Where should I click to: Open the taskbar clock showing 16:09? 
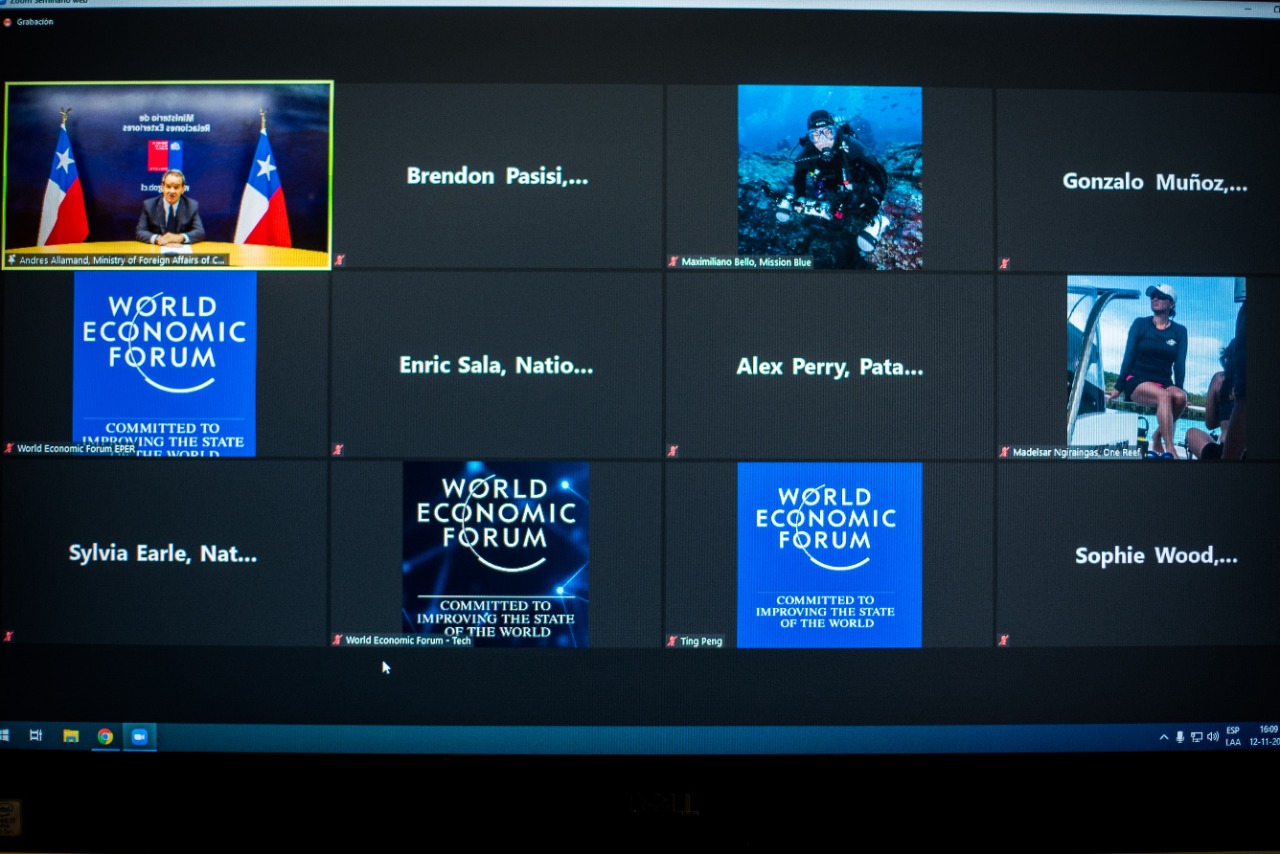tap(1265, 736)
